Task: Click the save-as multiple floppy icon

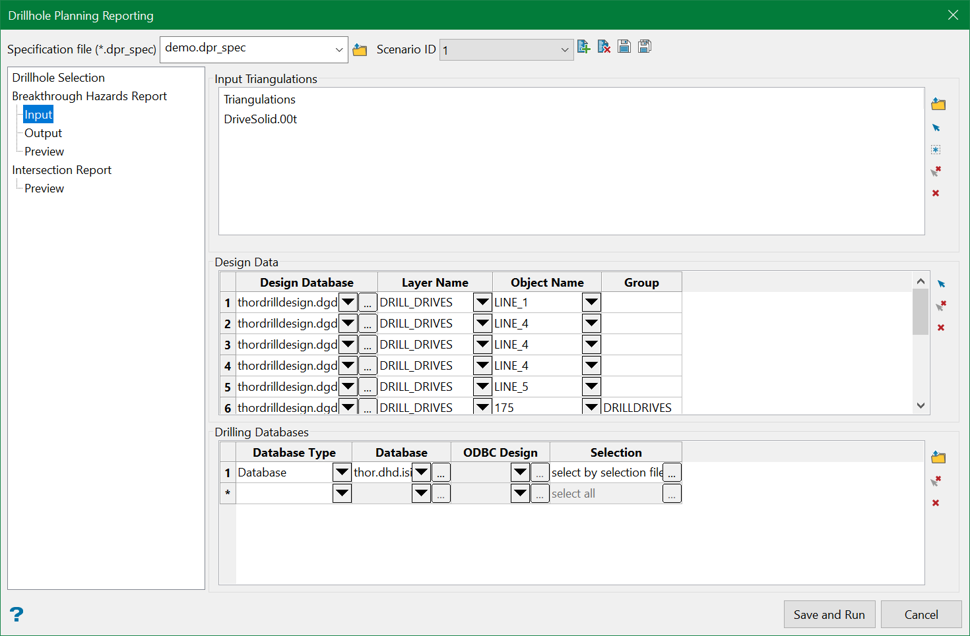Action: [645, 47]
